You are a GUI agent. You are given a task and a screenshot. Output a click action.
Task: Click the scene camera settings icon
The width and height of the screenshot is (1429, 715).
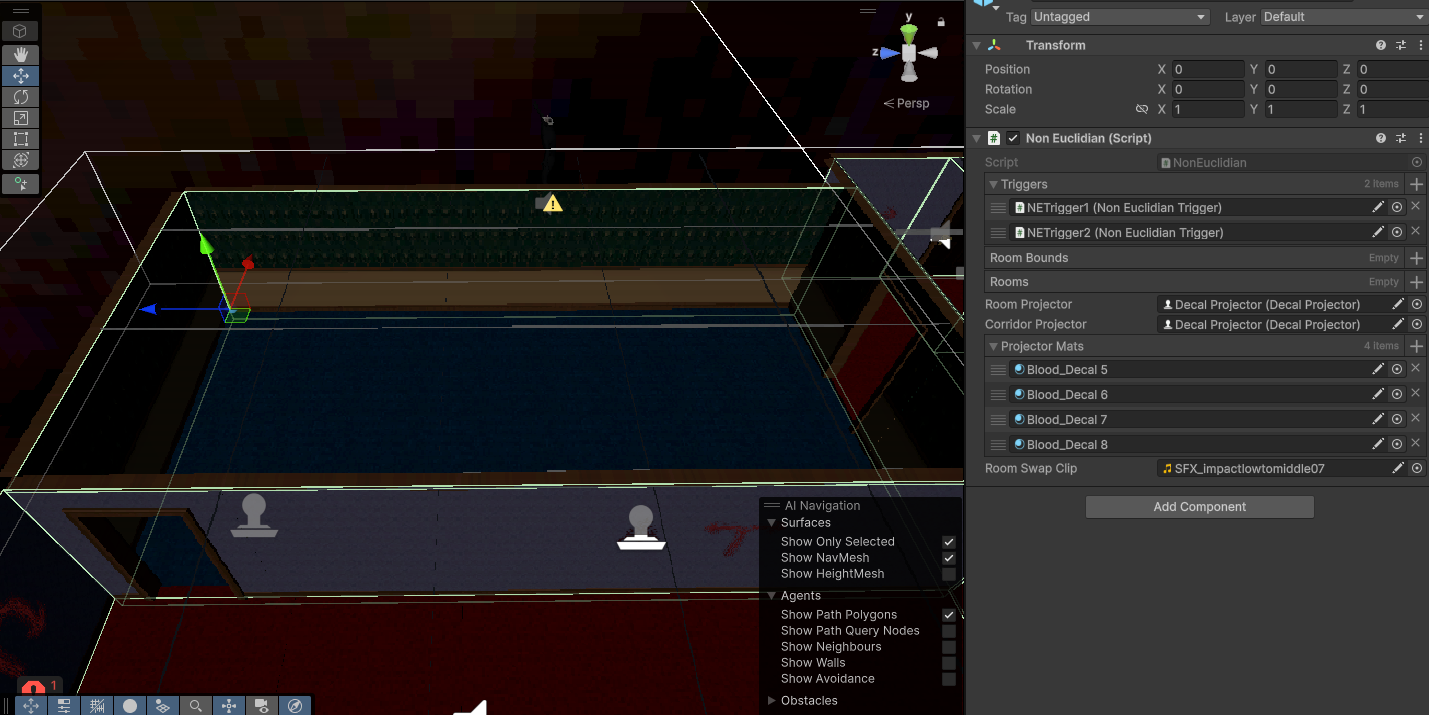(x=261, y=706)
